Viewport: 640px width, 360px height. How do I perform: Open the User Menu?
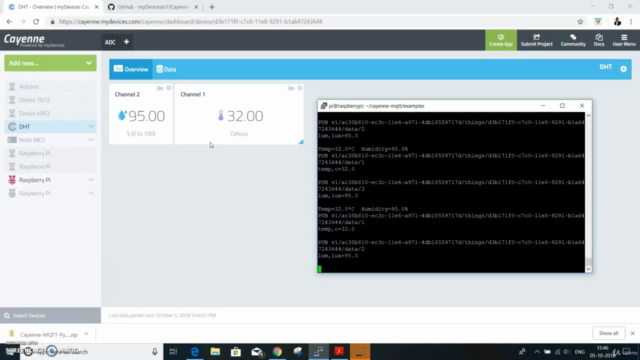624,40
